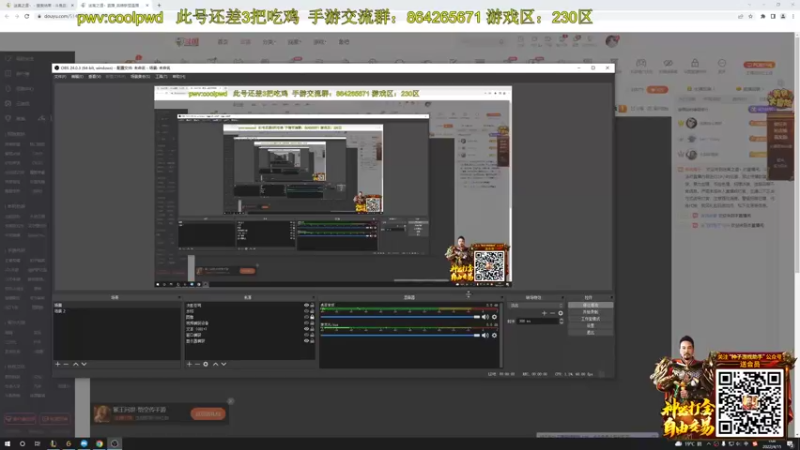Pop out the Audio Mixer dock via header icon
This screenshot has width=800, height=450.
501,297
